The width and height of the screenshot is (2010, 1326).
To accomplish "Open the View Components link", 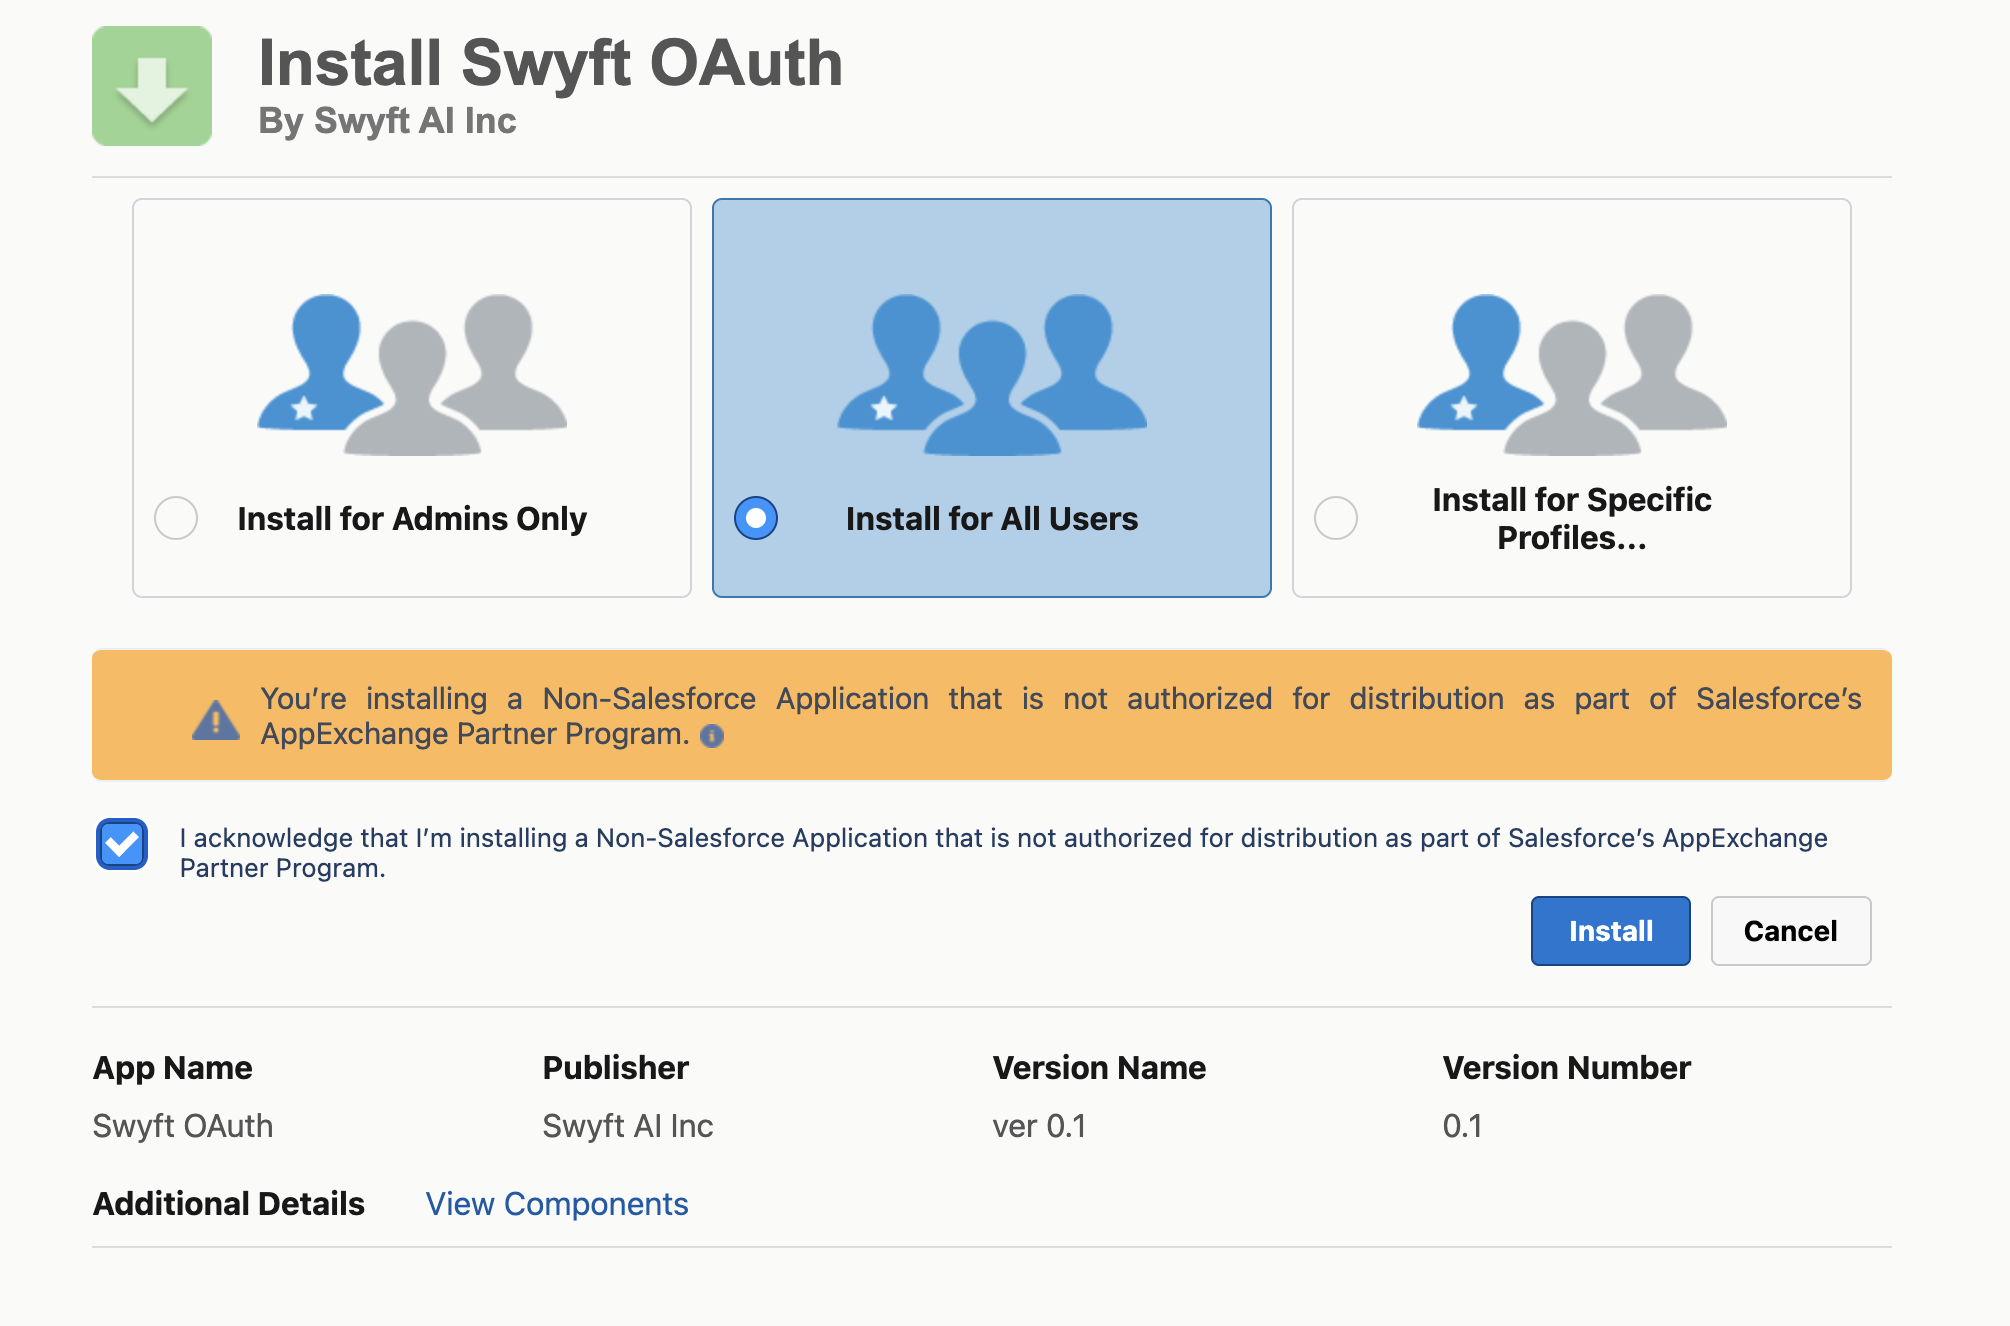I will tap(557, 1203).
